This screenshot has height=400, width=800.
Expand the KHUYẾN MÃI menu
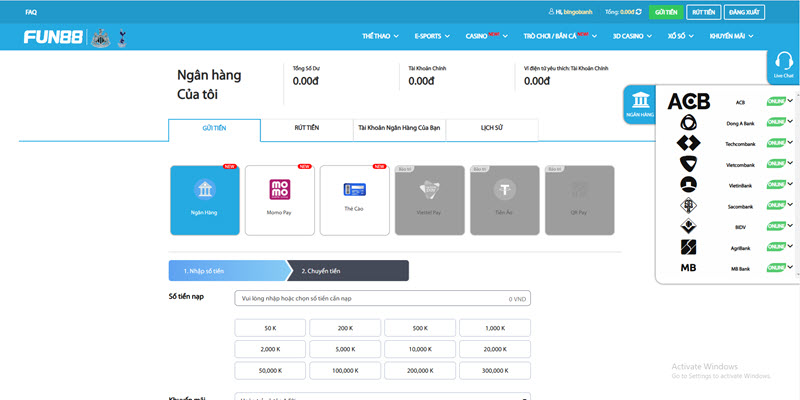point(731,36)
